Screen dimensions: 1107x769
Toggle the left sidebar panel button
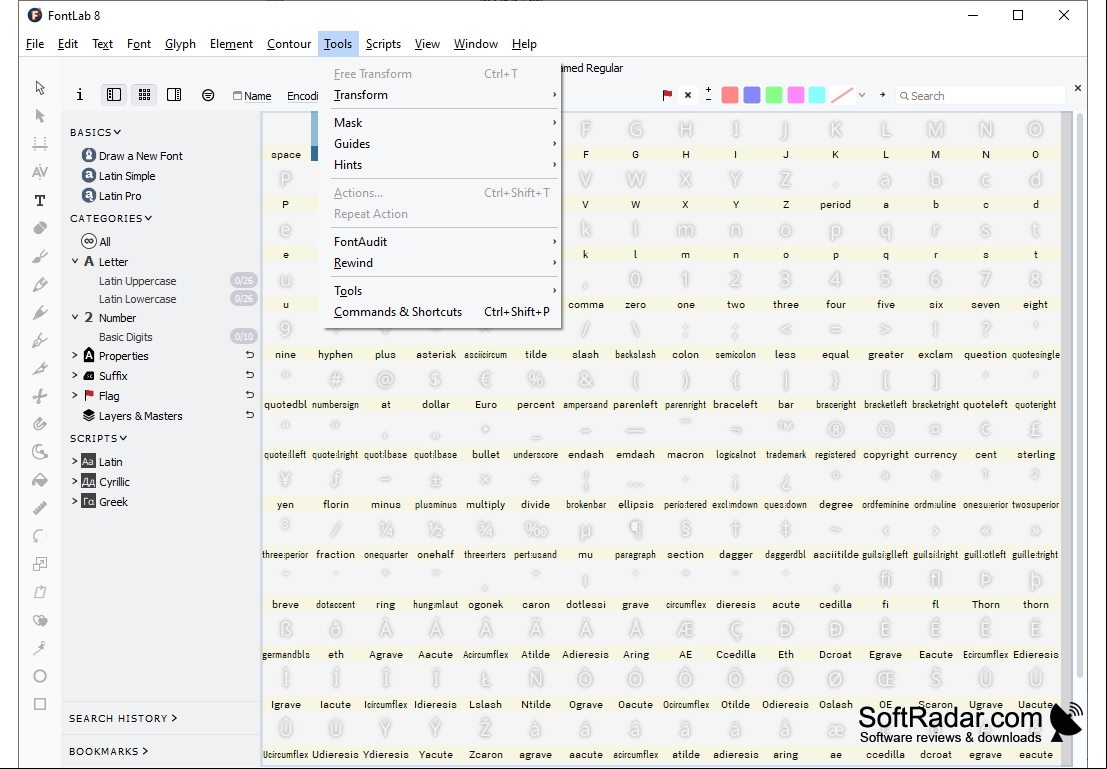coord(114,95)
